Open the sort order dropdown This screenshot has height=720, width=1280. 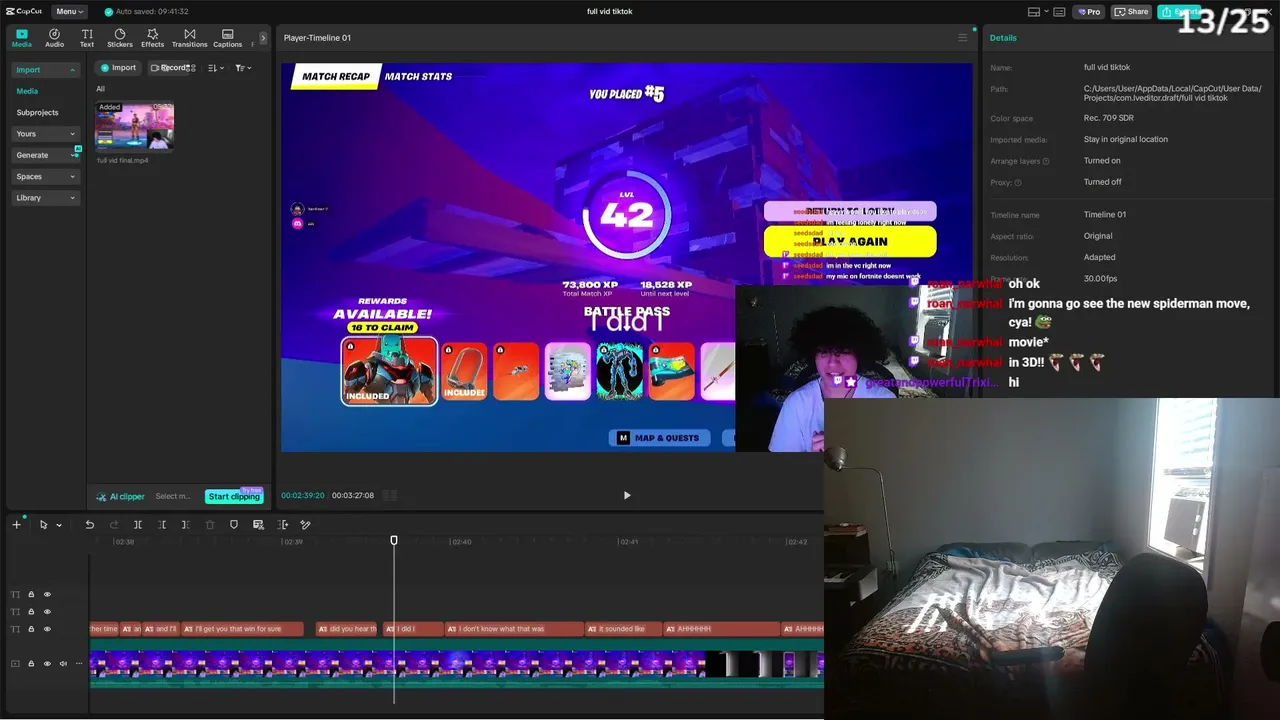(x=215, y=68)
